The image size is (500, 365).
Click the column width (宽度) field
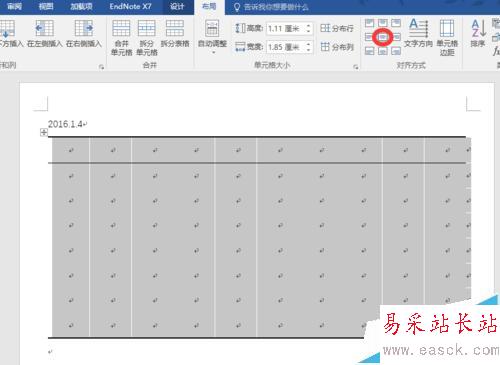click(x=286, y=47)
